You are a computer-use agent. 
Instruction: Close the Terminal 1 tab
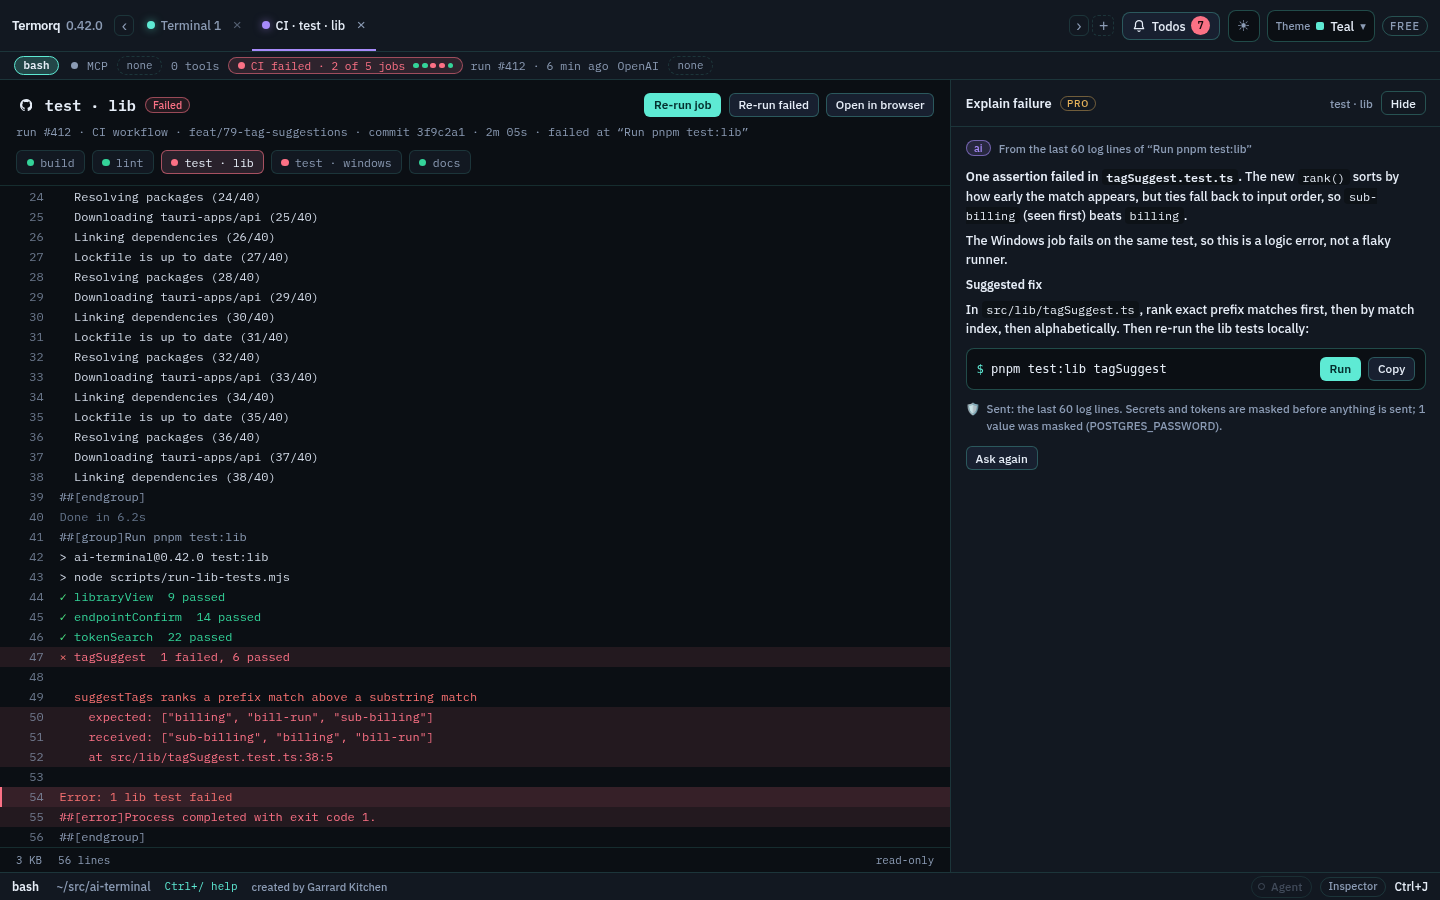(237, 26)
